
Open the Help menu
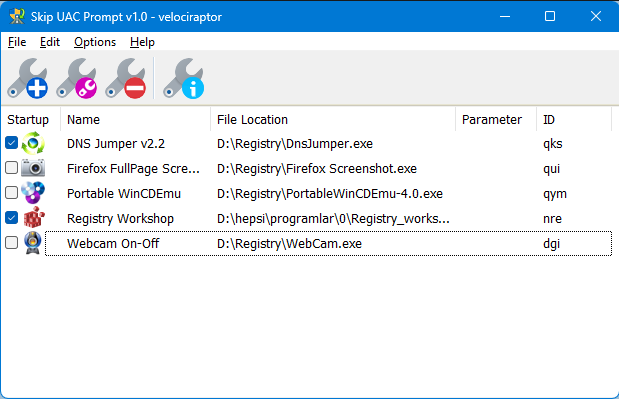pos(143,42)
